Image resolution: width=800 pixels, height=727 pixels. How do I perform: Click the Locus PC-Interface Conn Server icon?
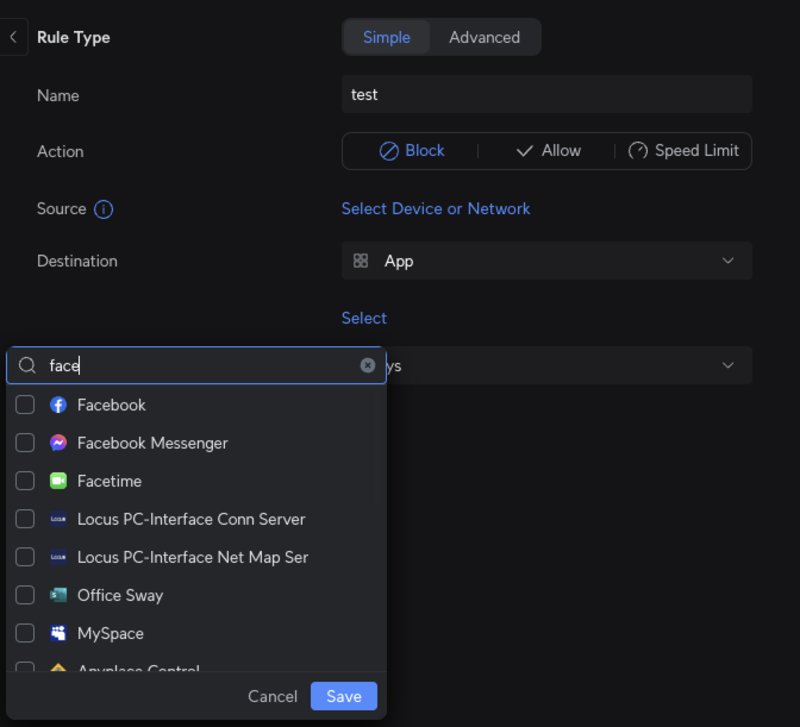pyautogui.click(x=58, y=519)
